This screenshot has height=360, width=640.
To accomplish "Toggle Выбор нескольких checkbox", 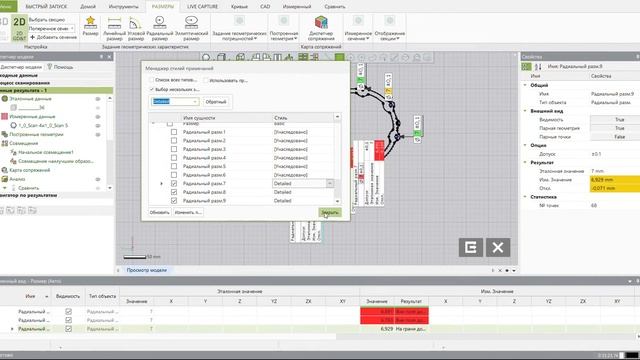I will 152,89.
